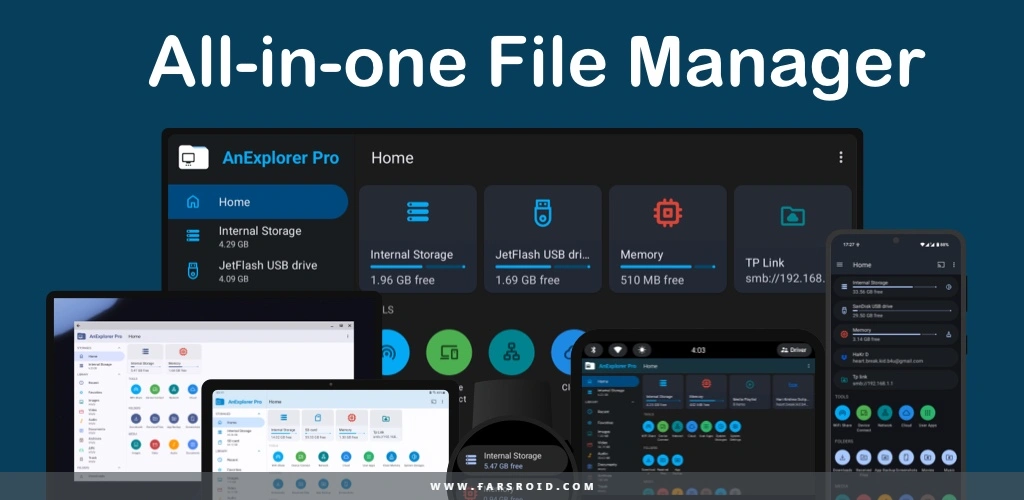Open Internal Storage 33.56 GB free on phone

click(896, 286)
